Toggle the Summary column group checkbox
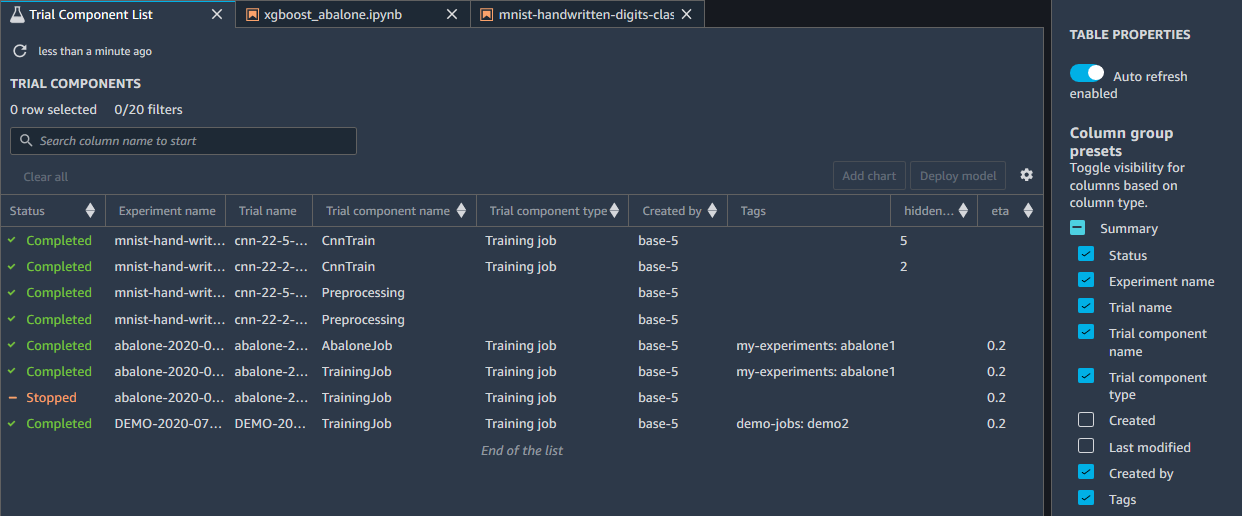1242x516 pixels. pos(1077,228)
